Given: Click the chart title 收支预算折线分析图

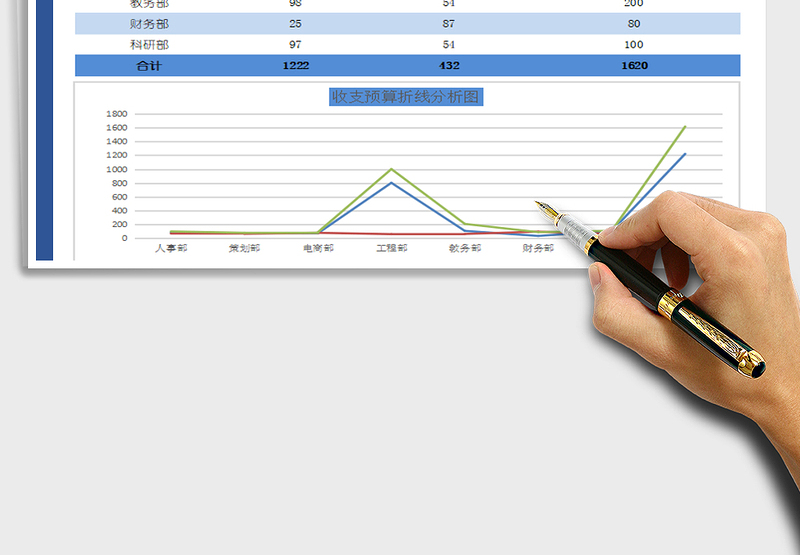Looking at the screenshot, I should 406,97.
